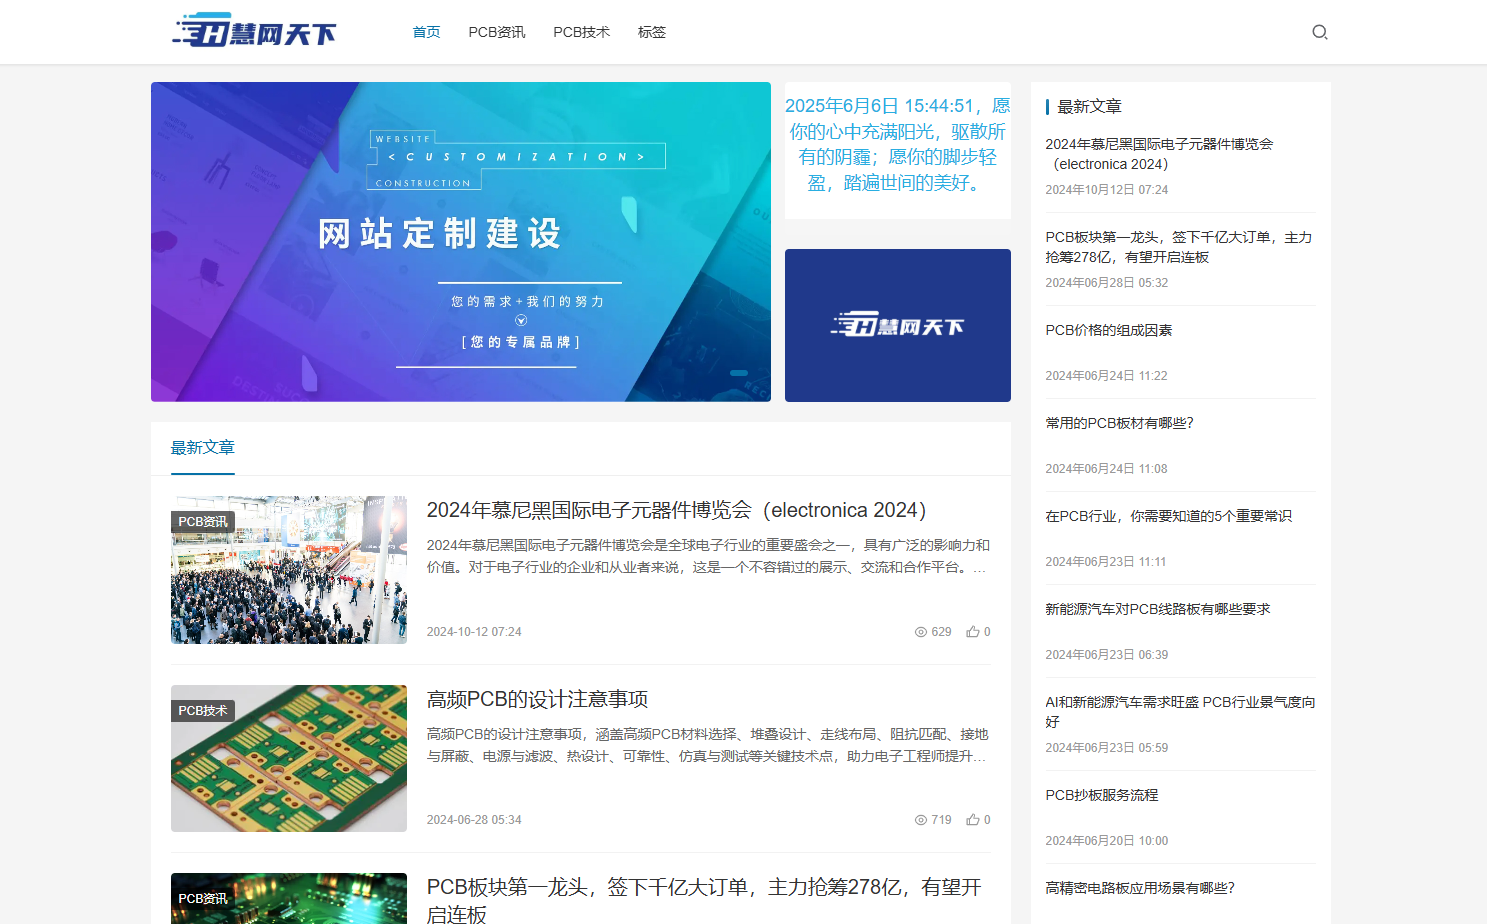Click PCB资讯 tag on 龙头 article thumbnail
The width and height of the screenshot is (1487, 924).
(203, 899)
